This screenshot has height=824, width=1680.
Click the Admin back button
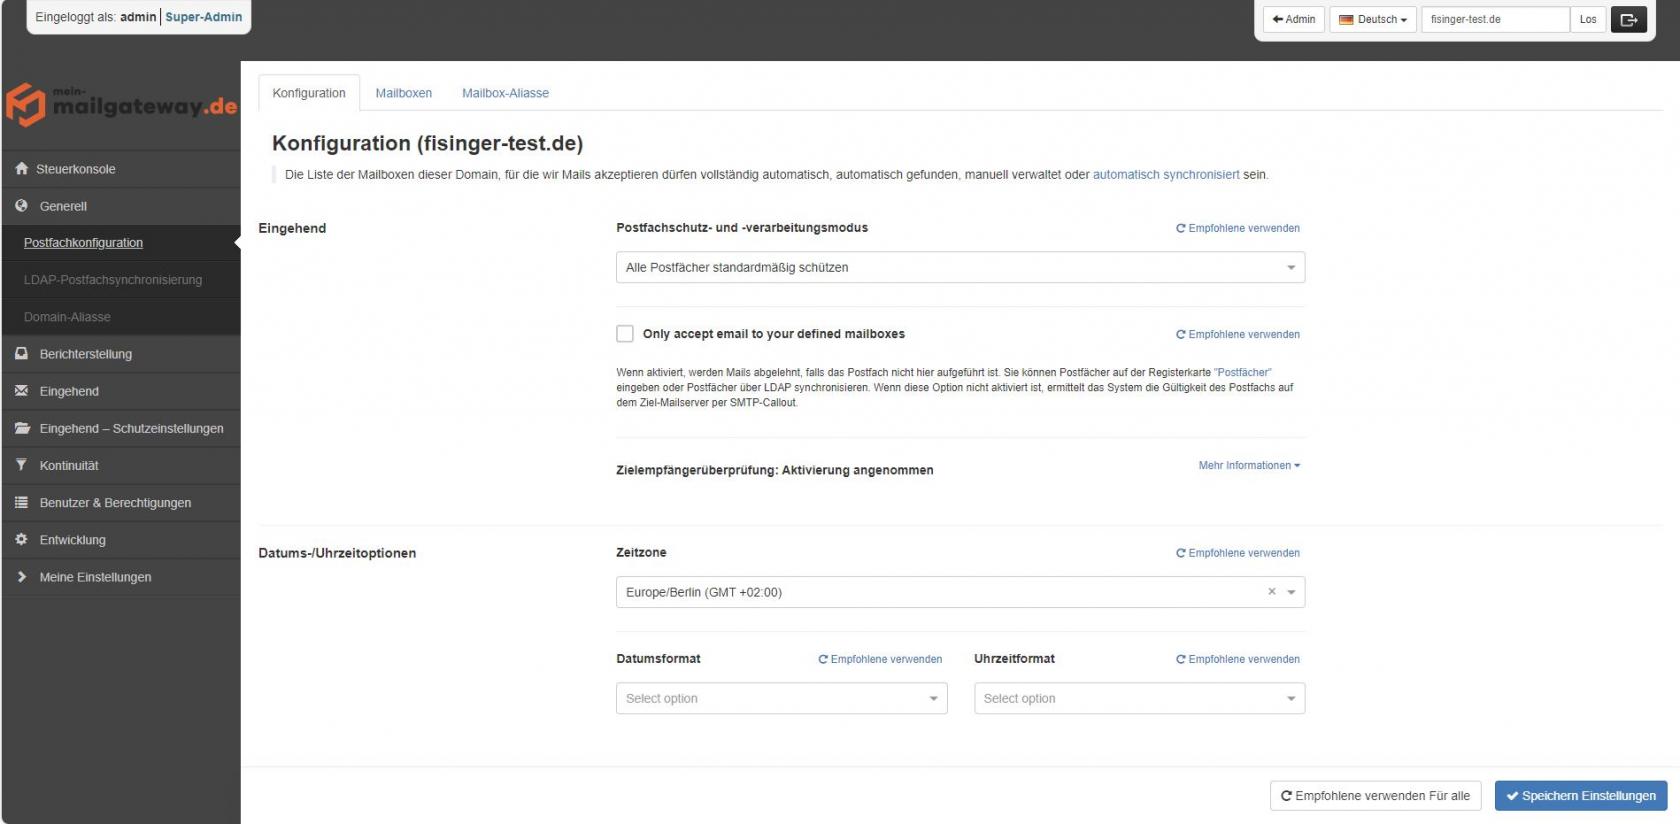[x=1294, y=19]
